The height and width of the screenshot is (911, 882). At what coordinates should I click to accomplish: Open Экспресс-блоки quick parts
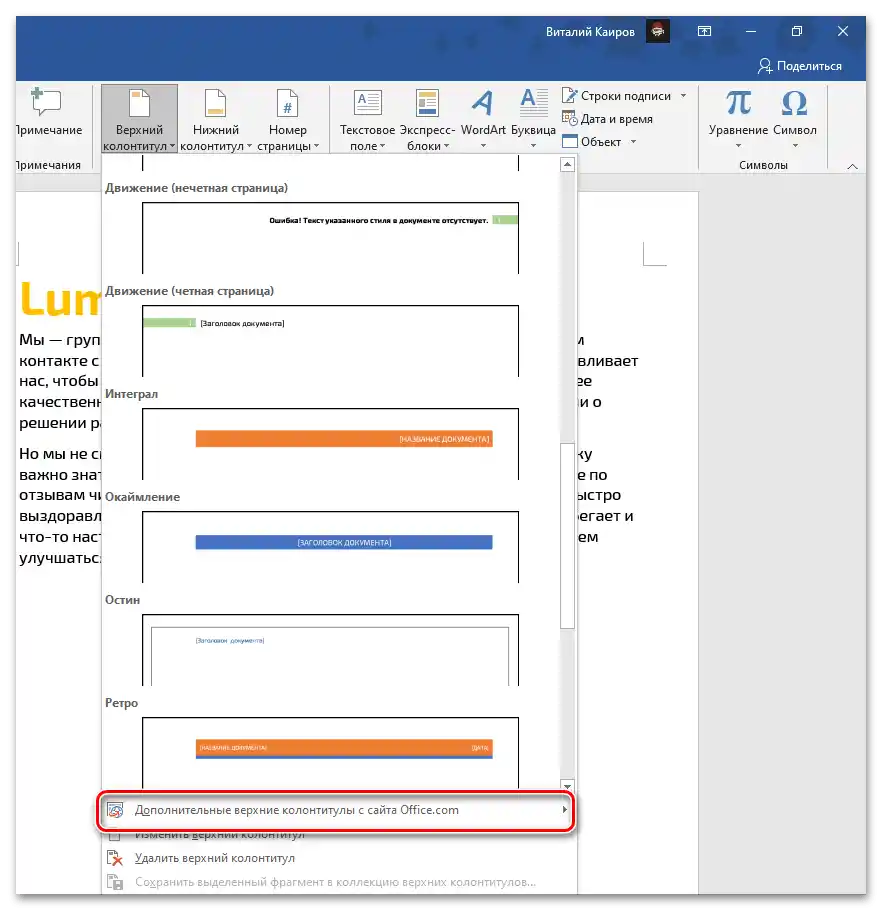coord(428,119)
